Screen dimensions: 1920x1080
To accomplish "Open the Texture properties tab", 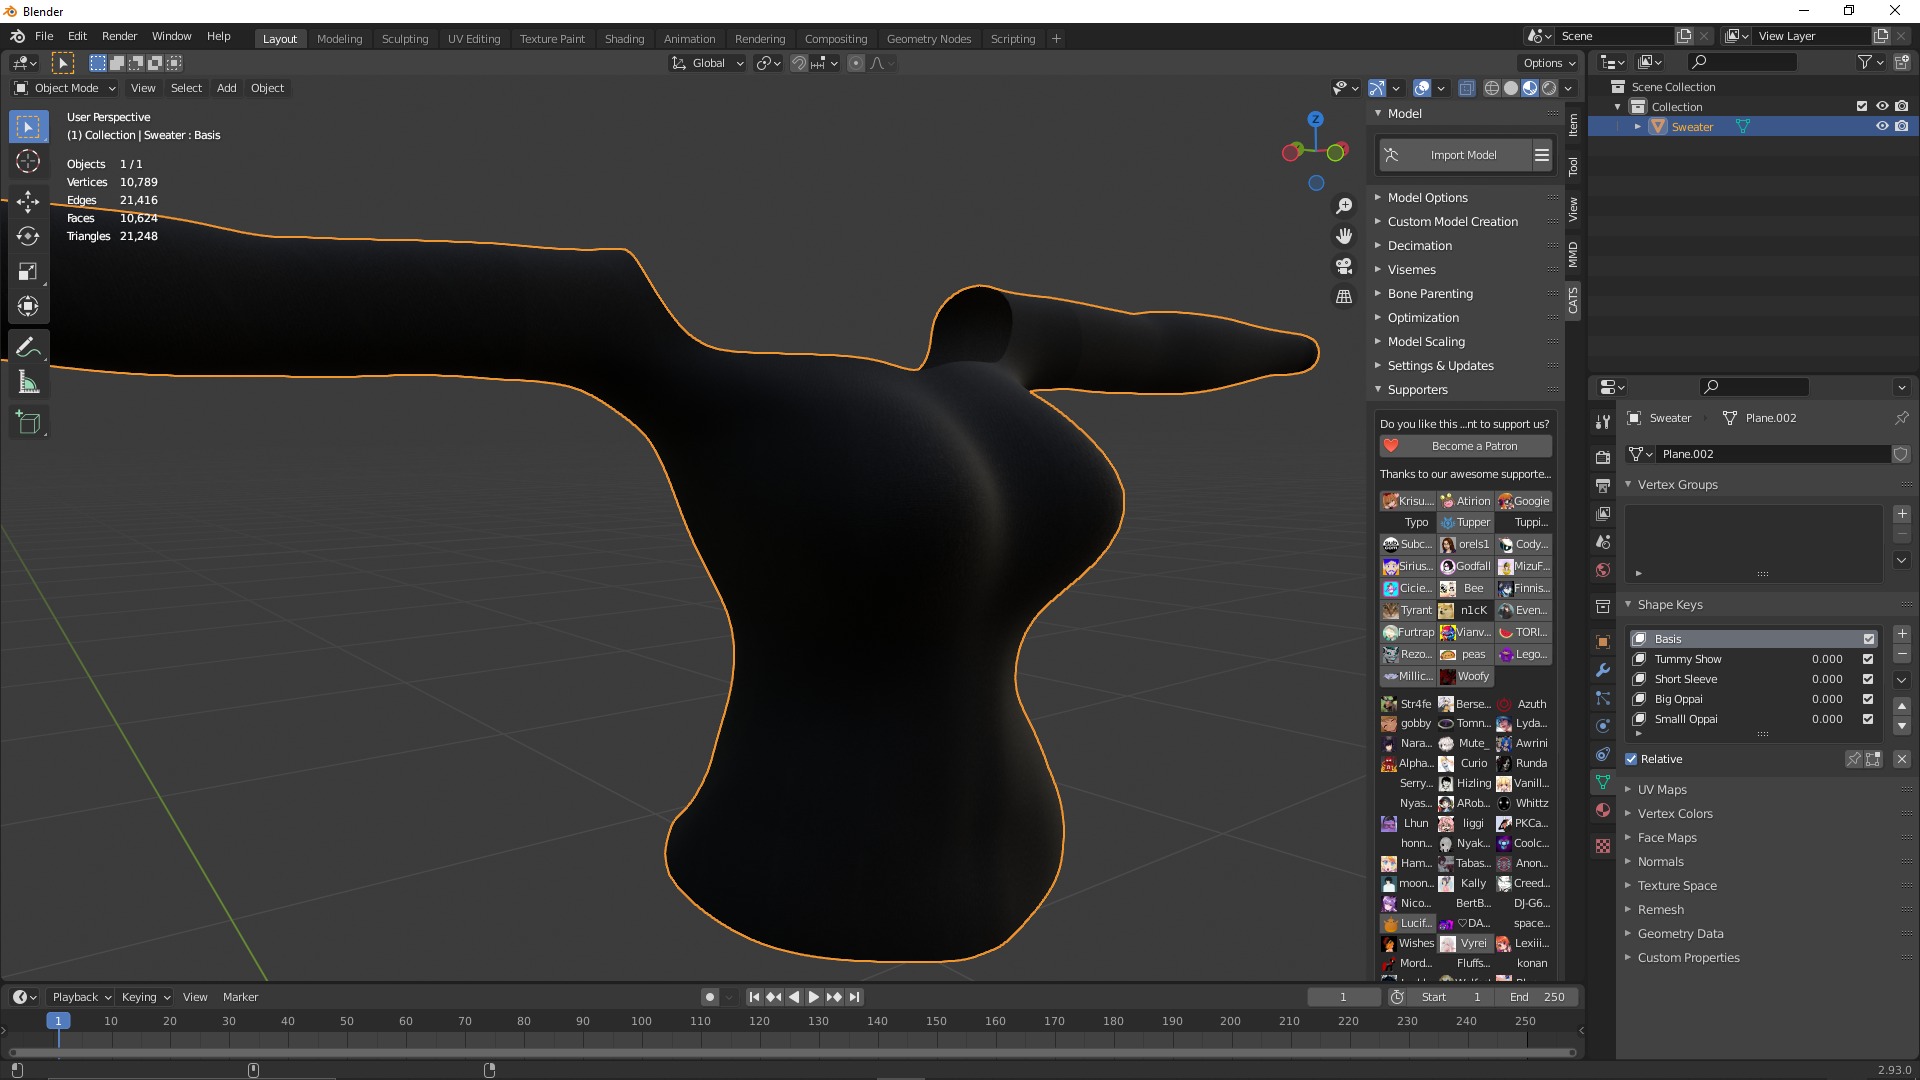I will (1603, 846).
